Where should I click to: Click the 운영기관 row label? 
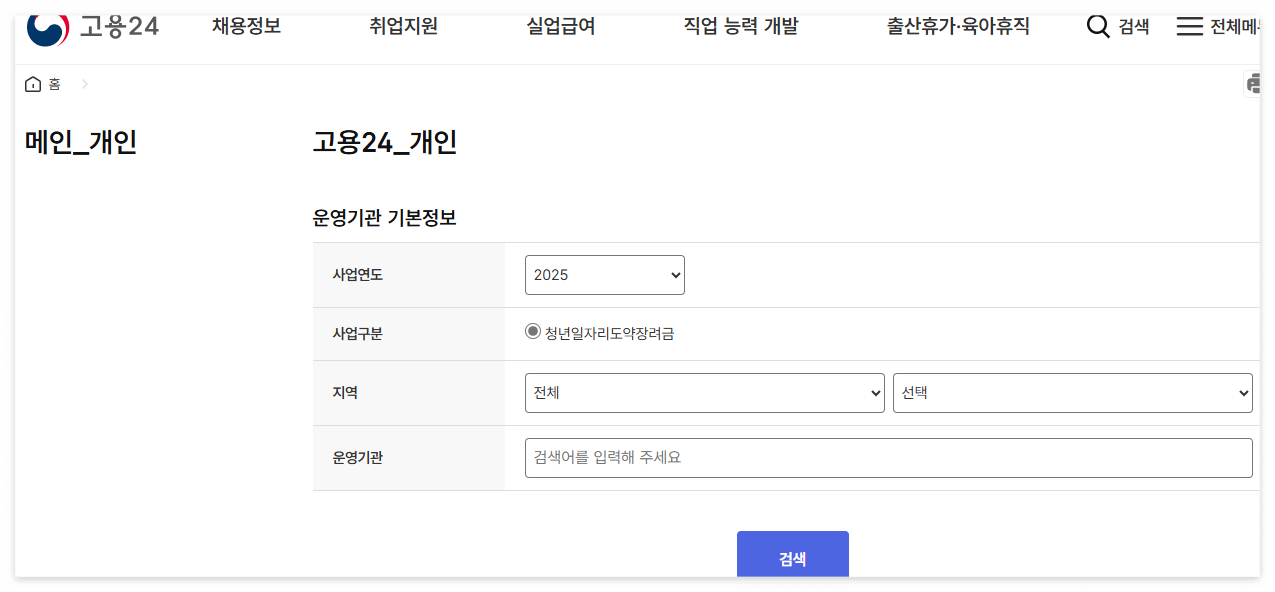pyautogui.click(x=358, y=458)
